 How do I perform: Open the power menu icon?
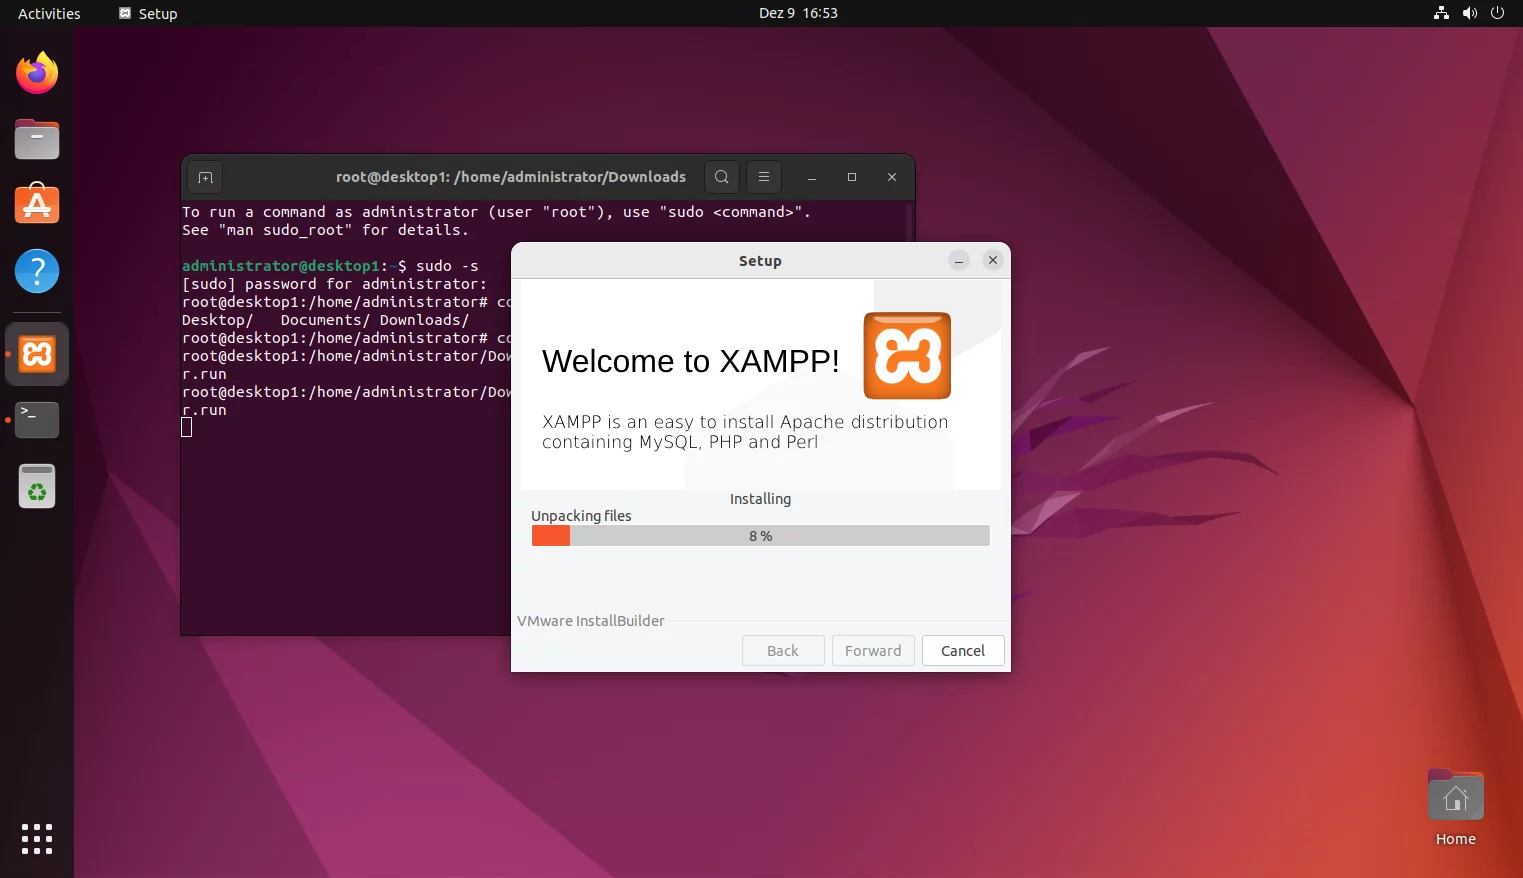pos(1497,13)
